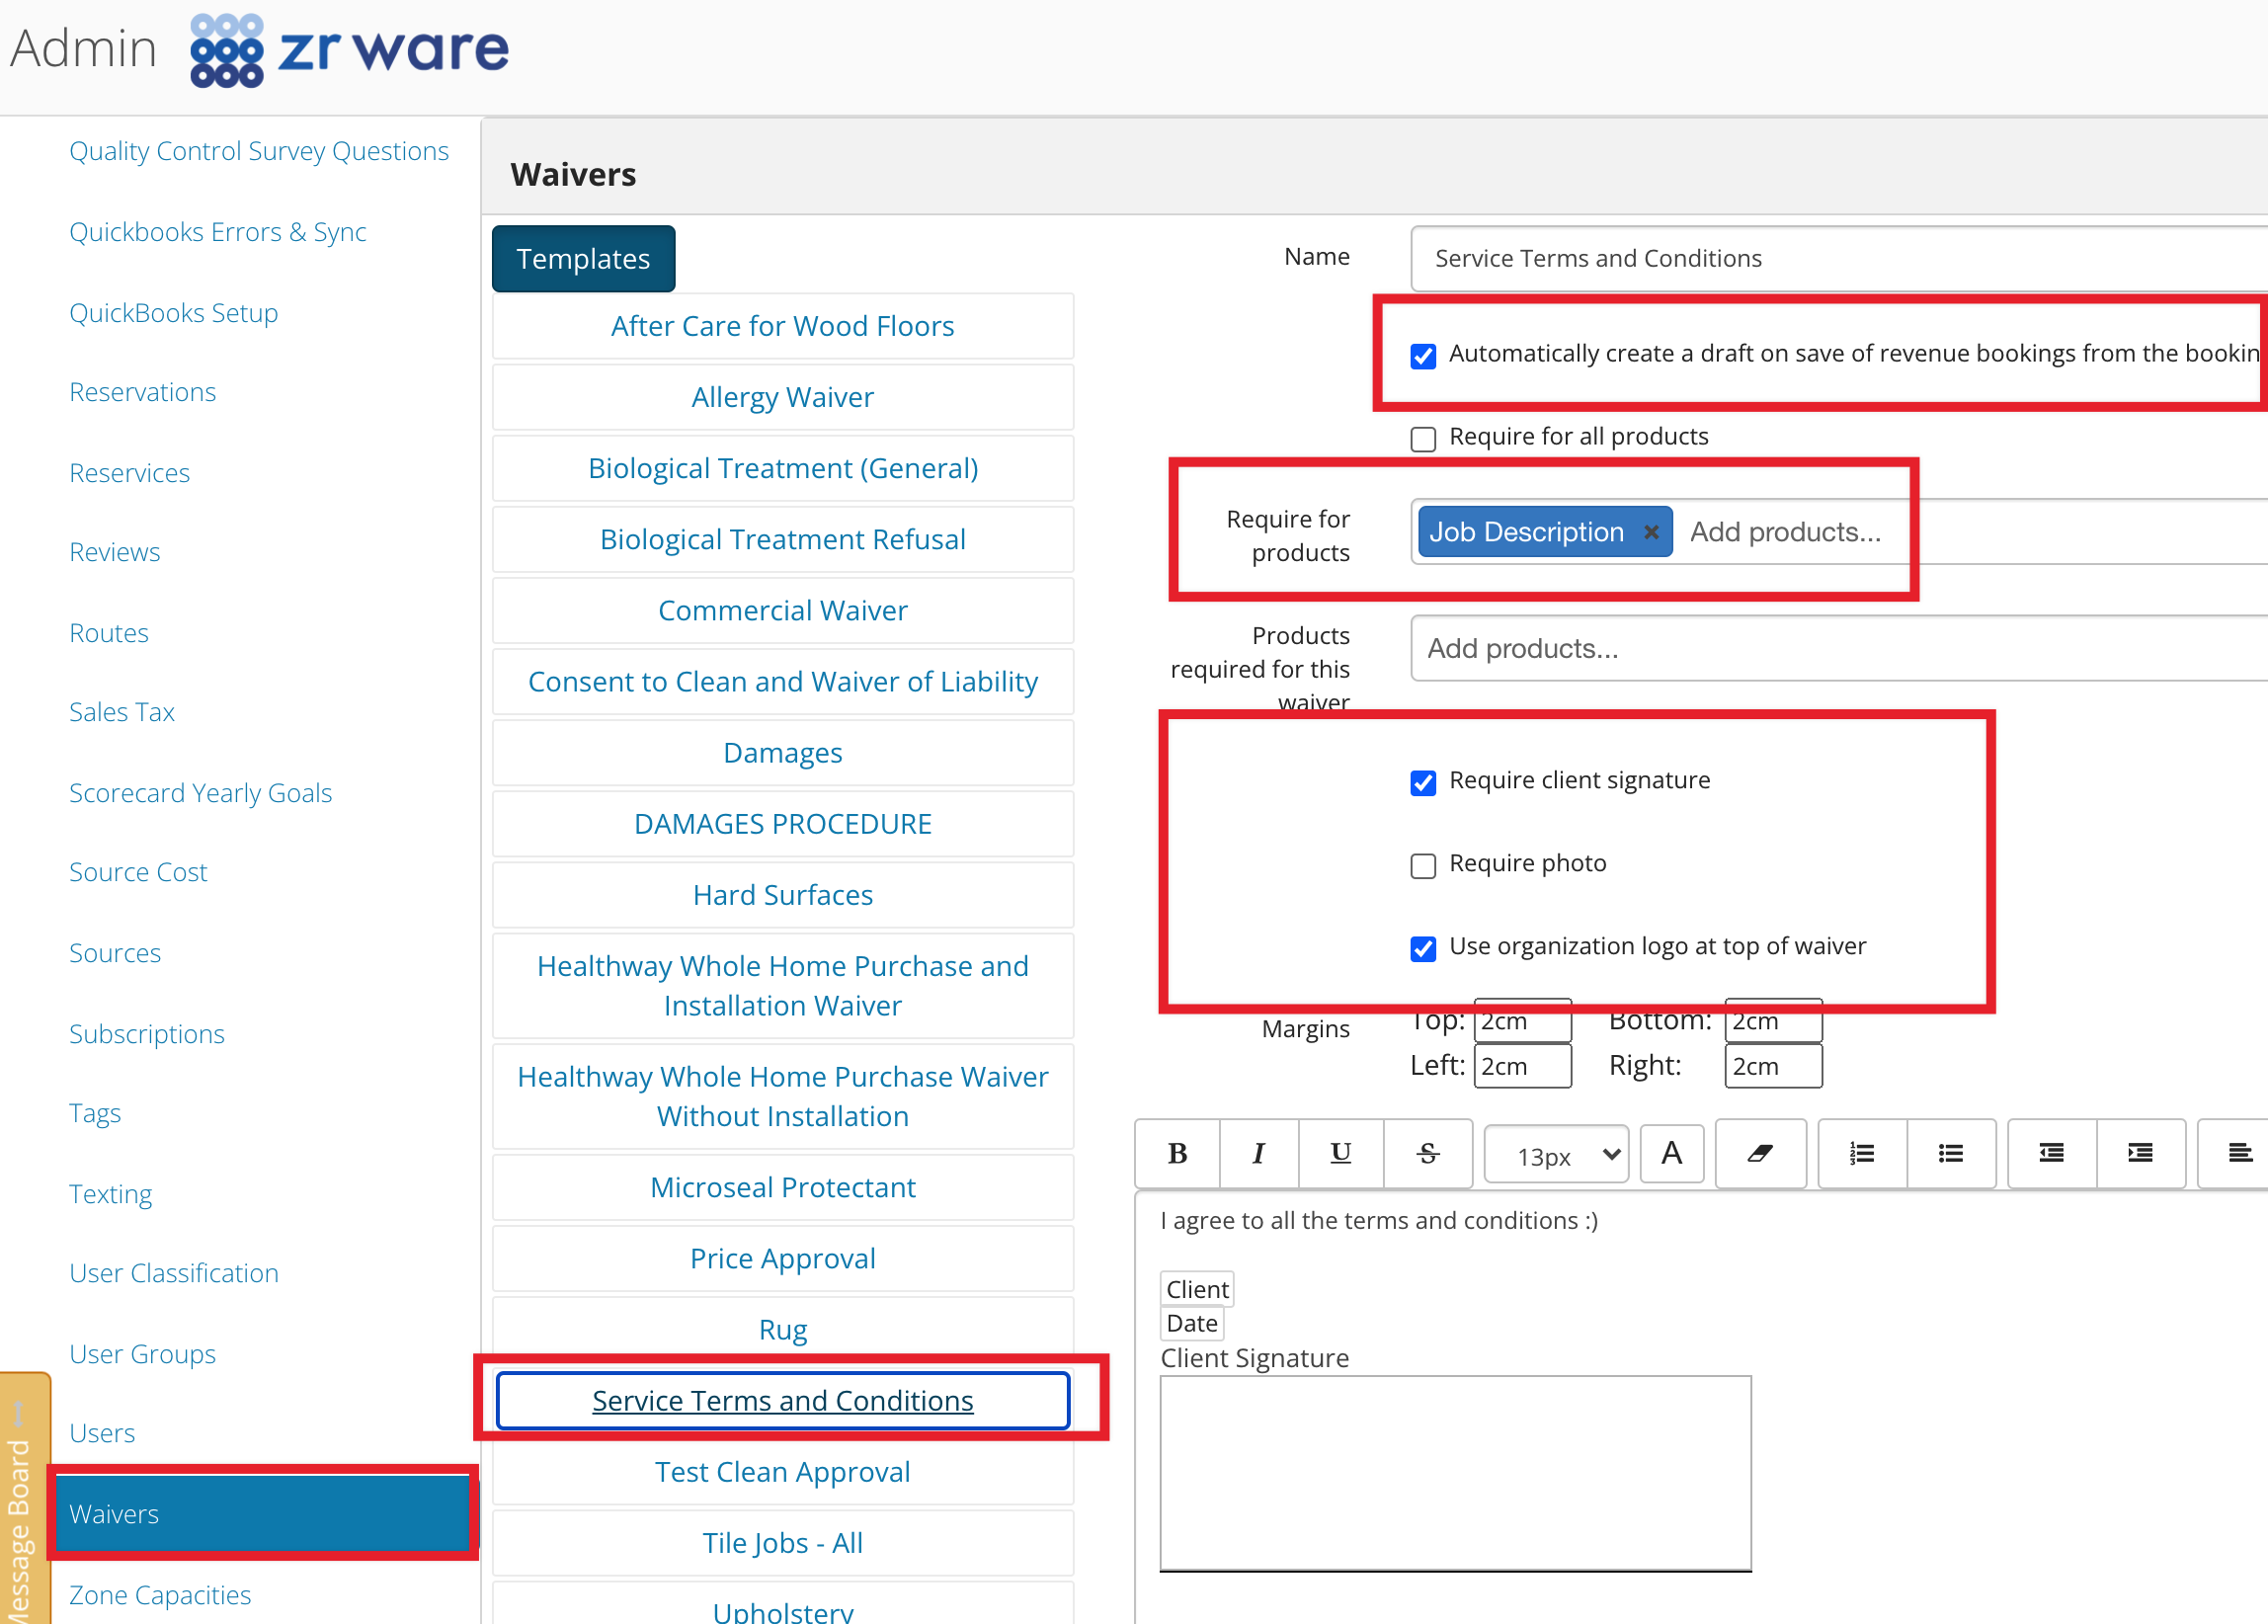The width and height of the screenshot is (2268, 1624).
Task: Click the underline formatting icon
Action: click(x=1340, y=1153)
